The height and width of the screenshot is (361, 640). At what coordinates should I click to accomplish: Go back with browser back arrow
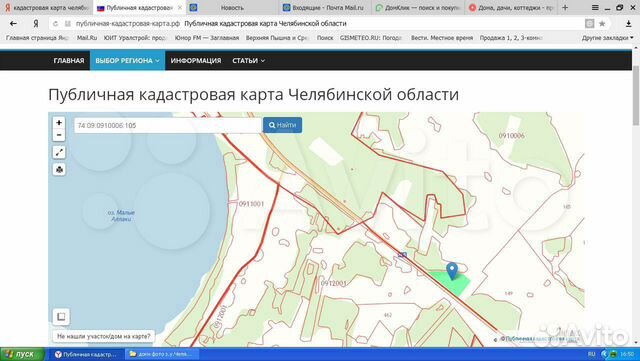tap(13, 24)
